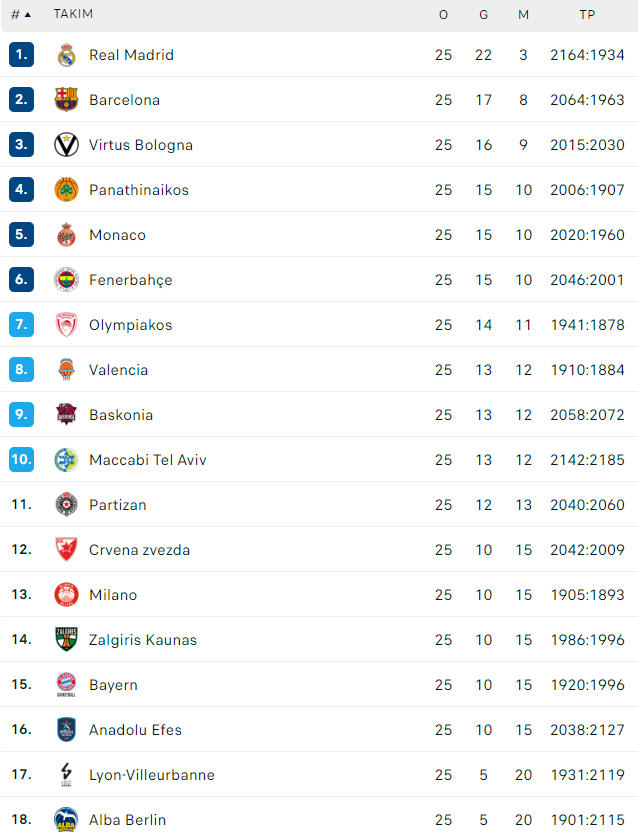Image resolution: width=638 pixels, height=838 pixels.
Task: Open the Monaco team page link
Action: [118, 235]
